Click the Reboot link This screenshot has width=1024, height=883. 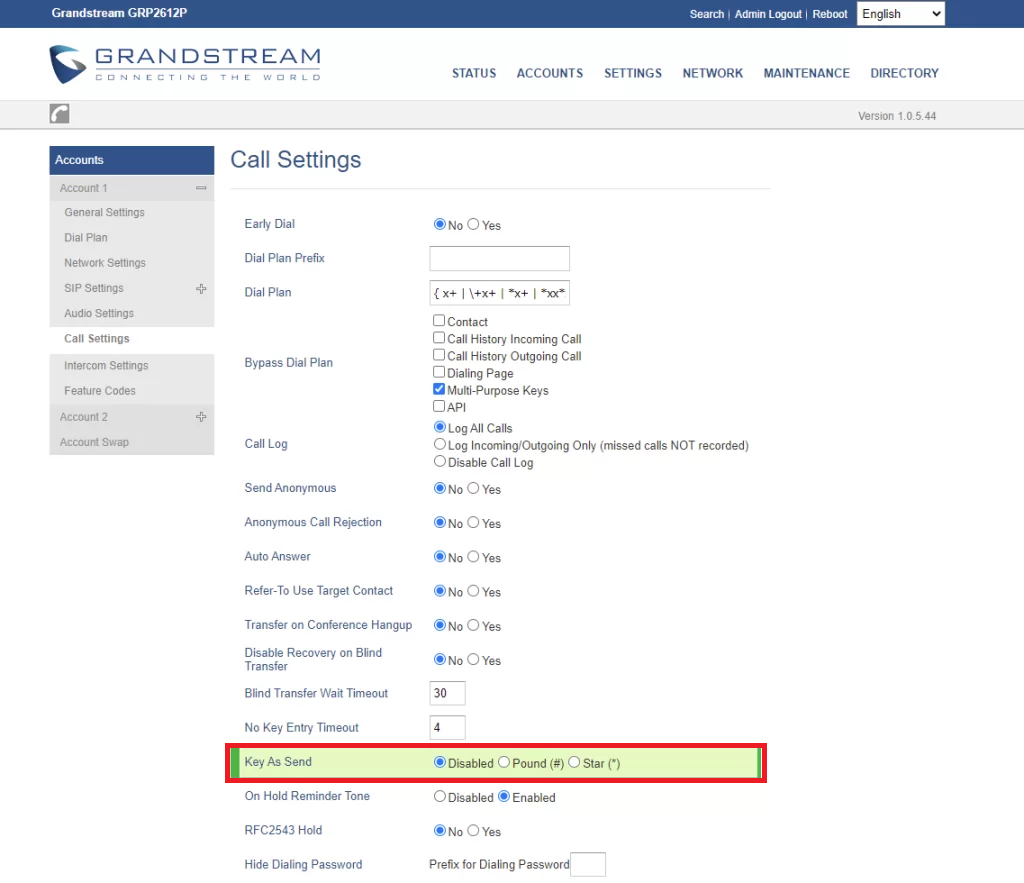click(829, 14)
